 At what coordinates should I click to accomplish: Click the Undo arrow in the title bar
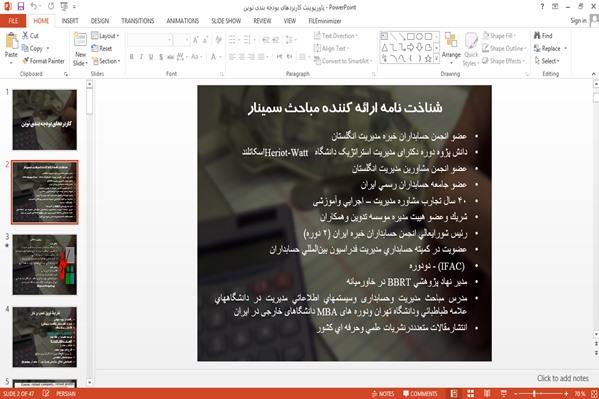tap(34, 6)
